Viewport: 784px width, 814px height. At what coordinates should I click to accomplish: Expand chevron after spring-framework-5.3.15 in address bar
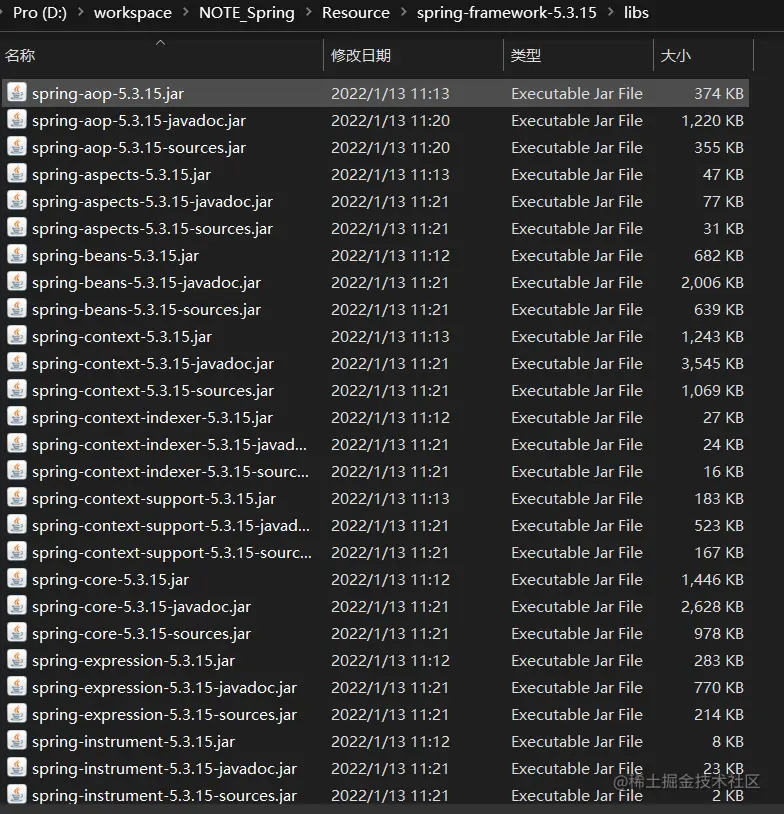click(x=611, y=12)
